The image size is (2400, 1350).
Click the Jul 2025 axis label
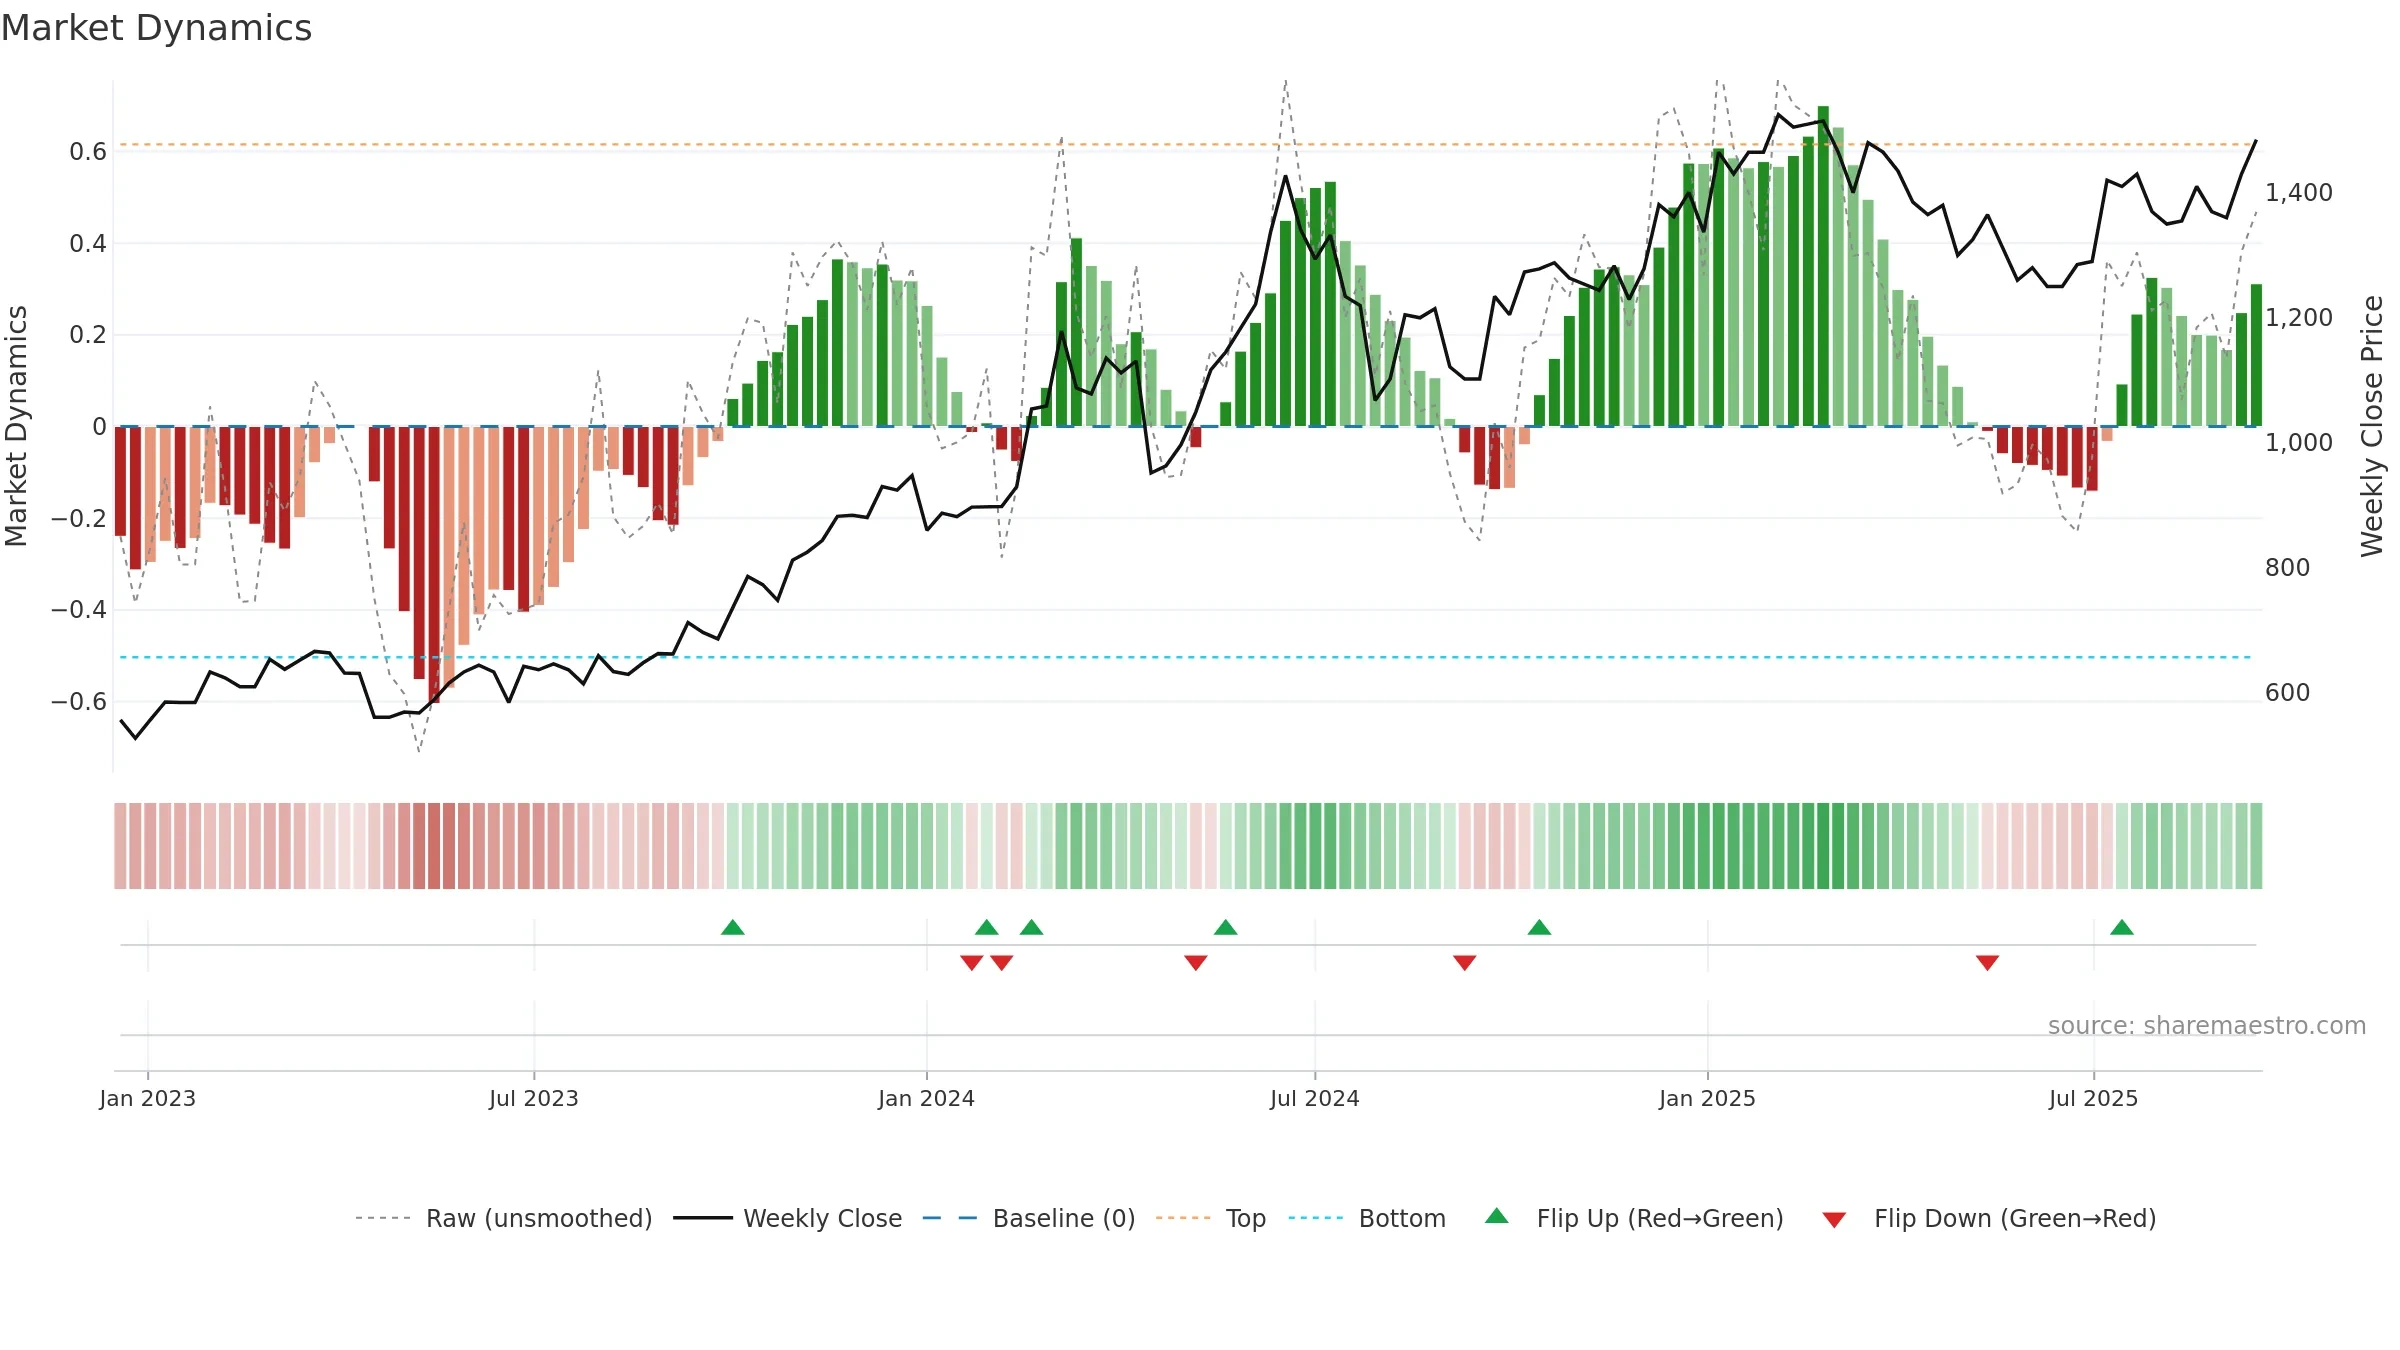click(x=2094, y=1098)
